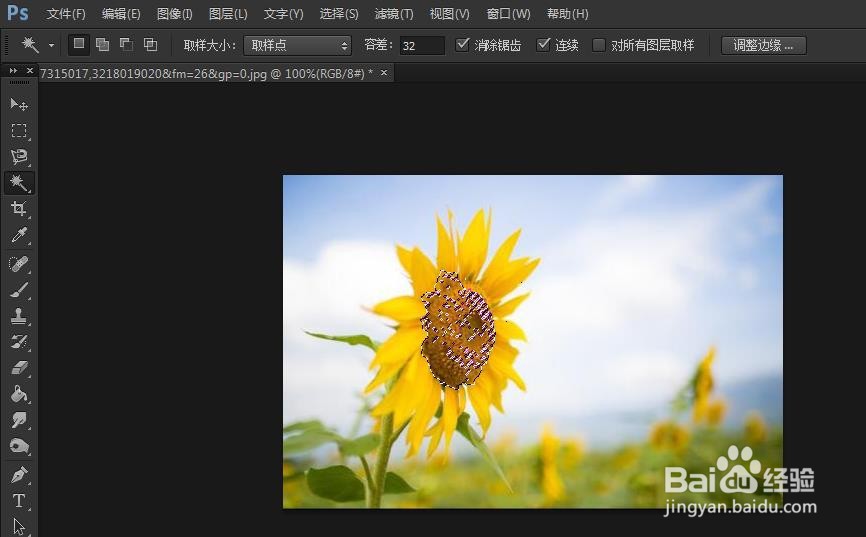The image size is (866, 537).
Task: Click the Photoshop Ps logo
Action: (x=17, y=13)
